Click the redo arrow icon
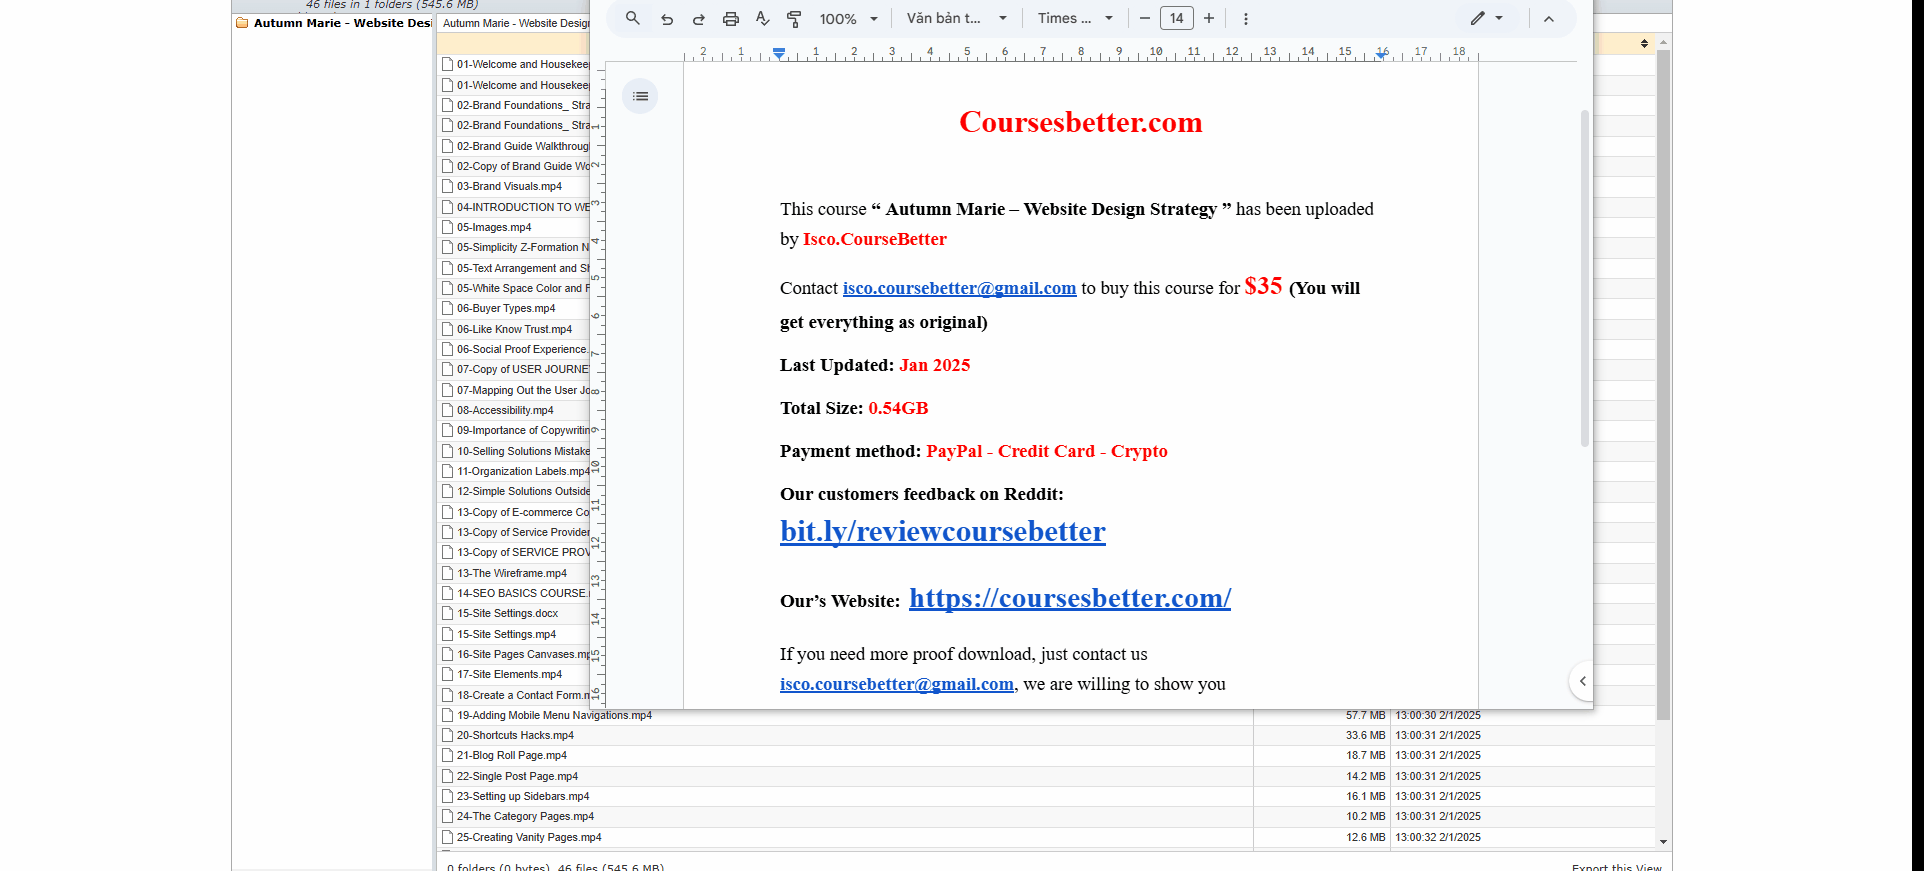Image resolution: width=1924 pixels, height=871 pixels. 699,18
